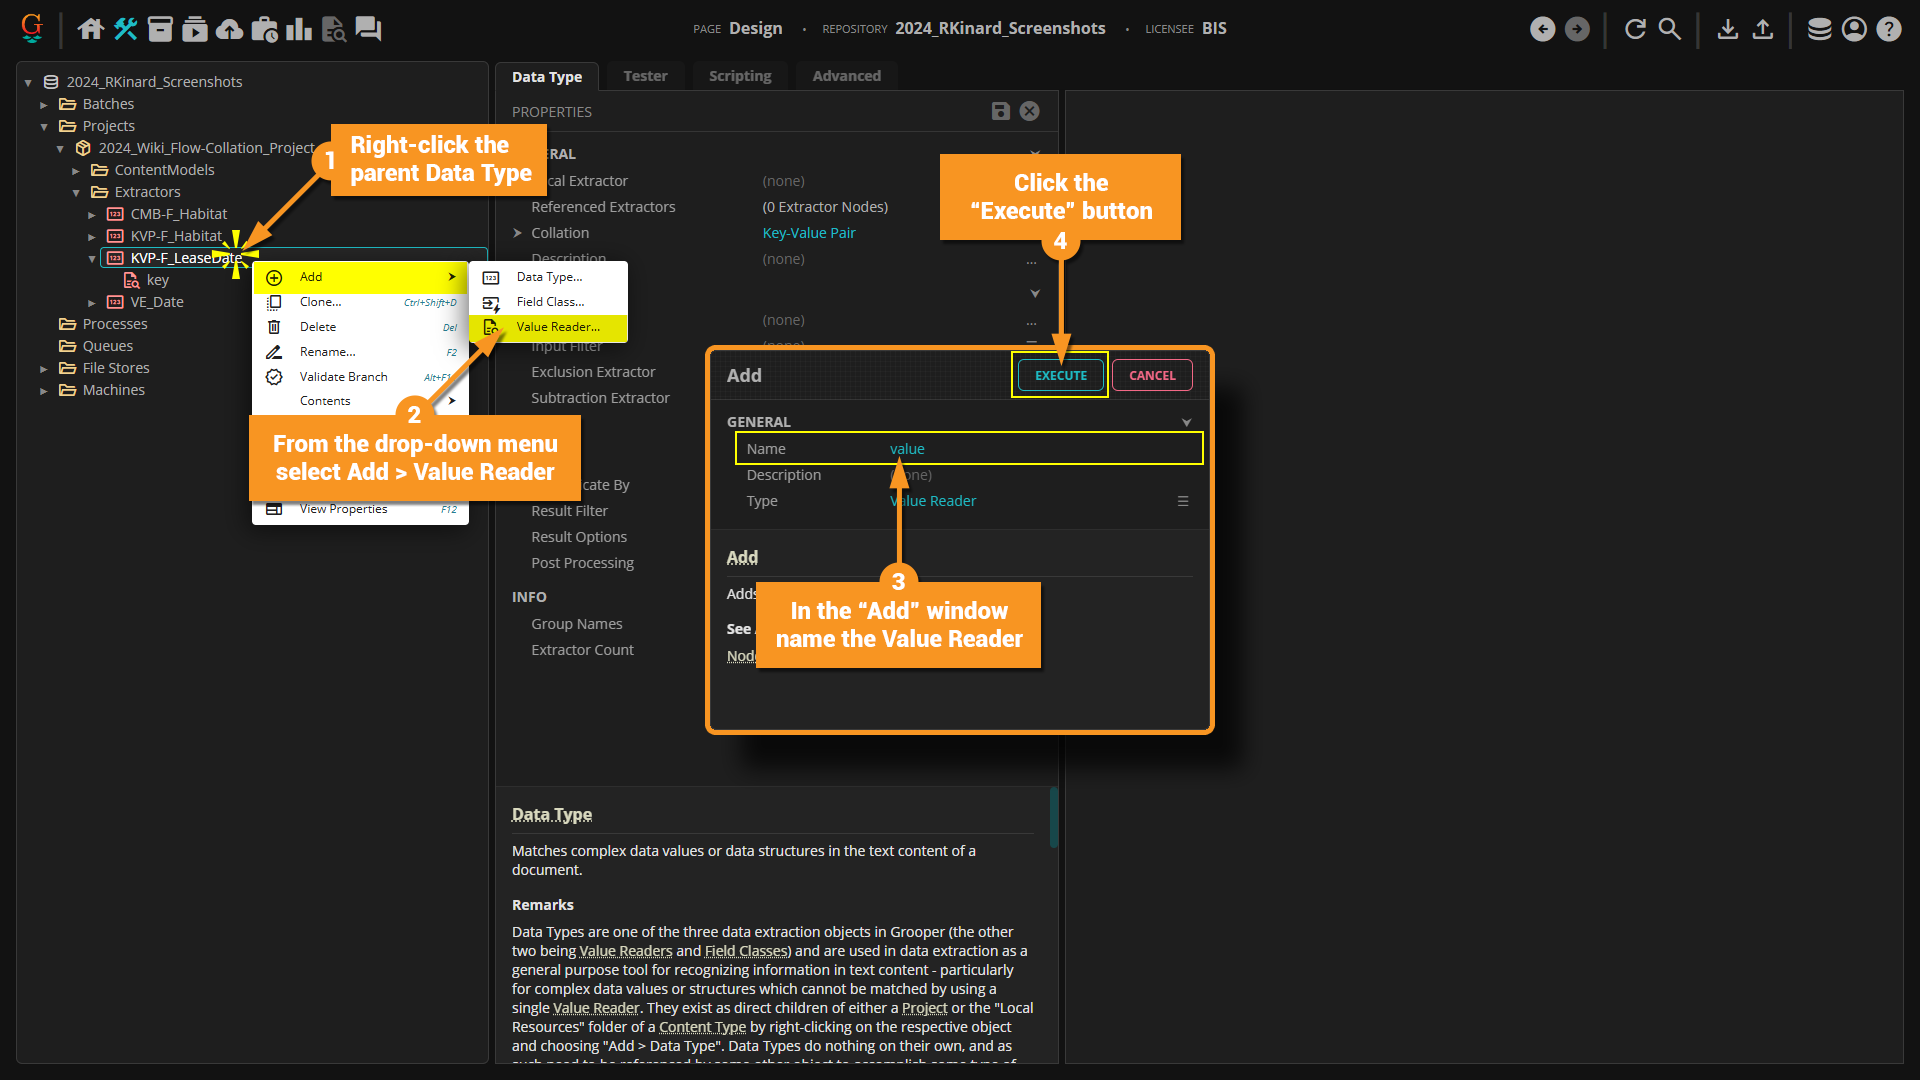Open the Type dropdown menu icon
Viewport: 1920px width, 1080px height.
(1183, 501)
